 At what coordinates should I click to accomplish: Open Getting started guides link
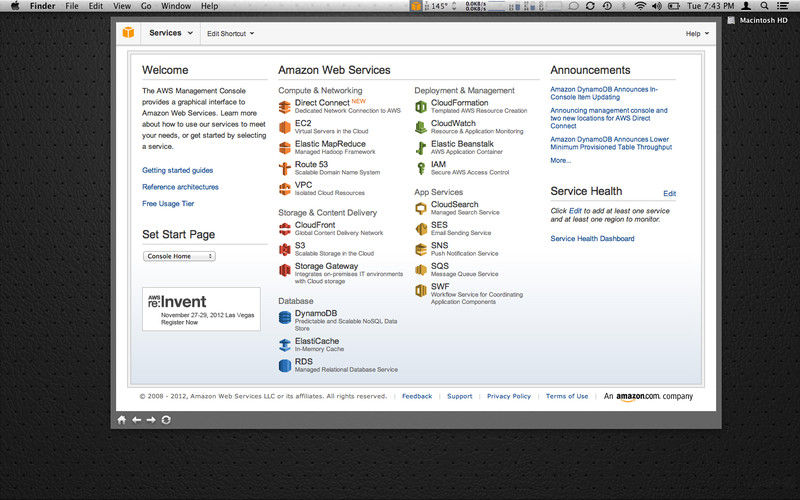pos(178,170)
